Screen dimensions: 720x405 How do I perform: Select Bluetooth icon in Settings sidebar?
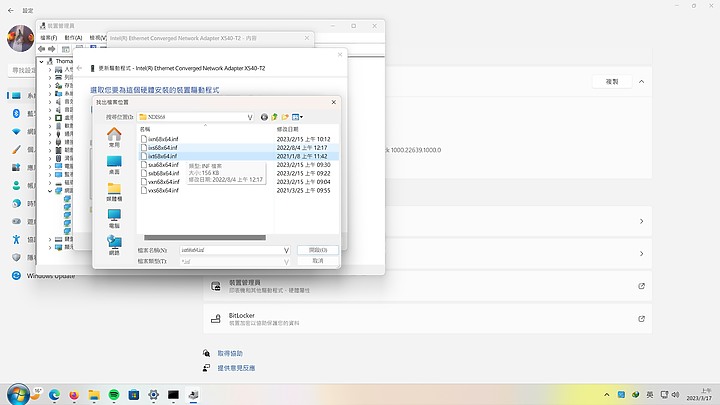tap(16, 113)
